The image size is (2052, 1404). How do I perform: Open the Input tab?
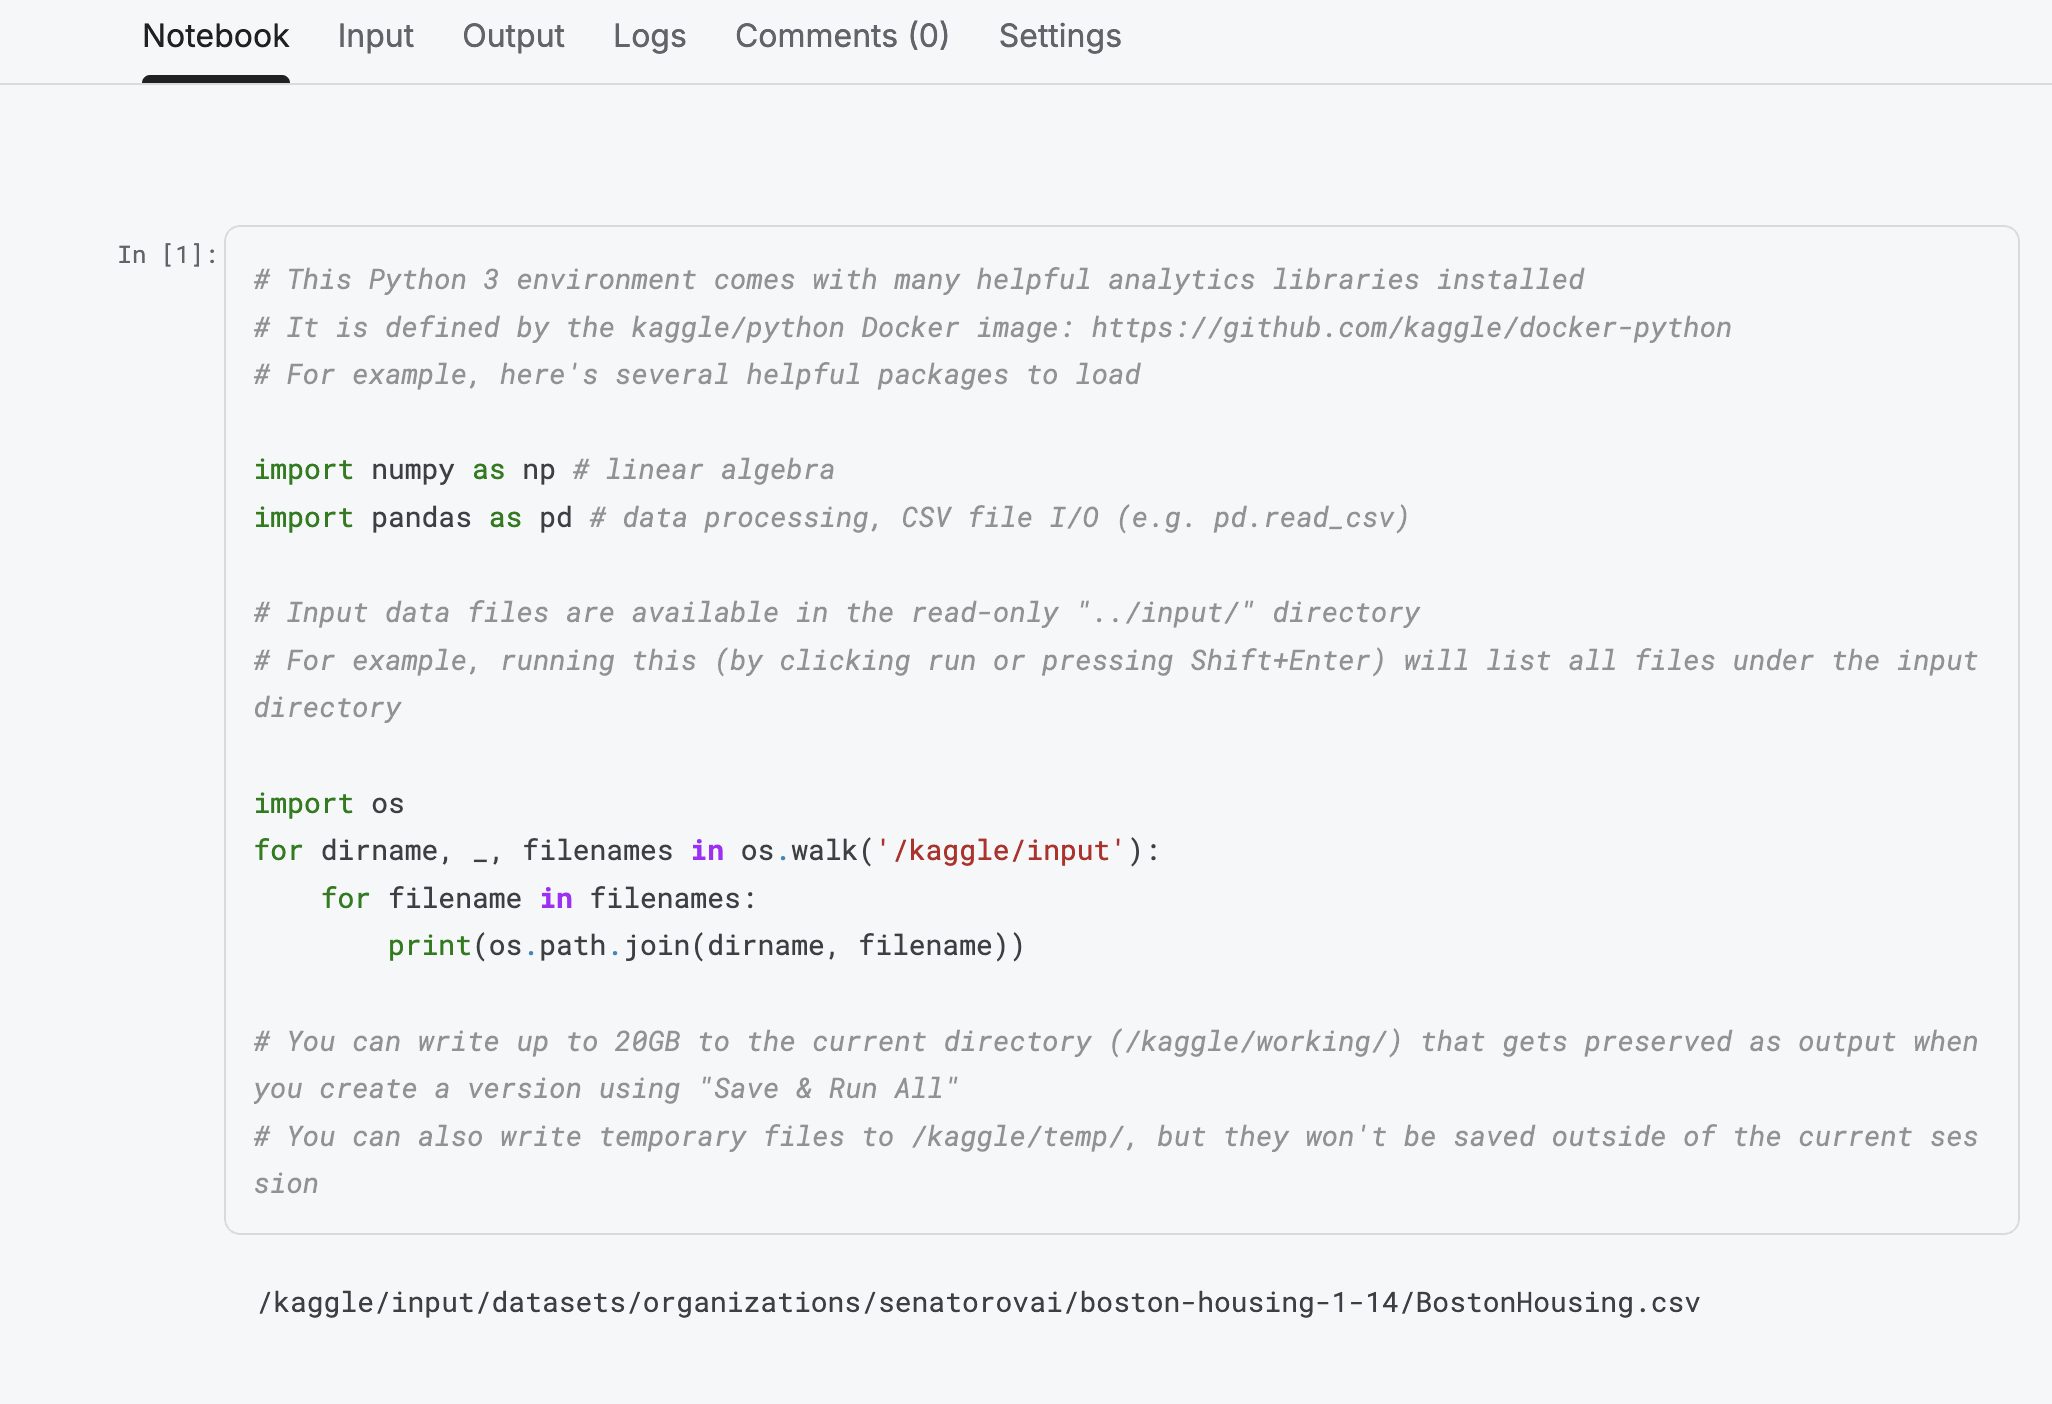pos(375,36)
